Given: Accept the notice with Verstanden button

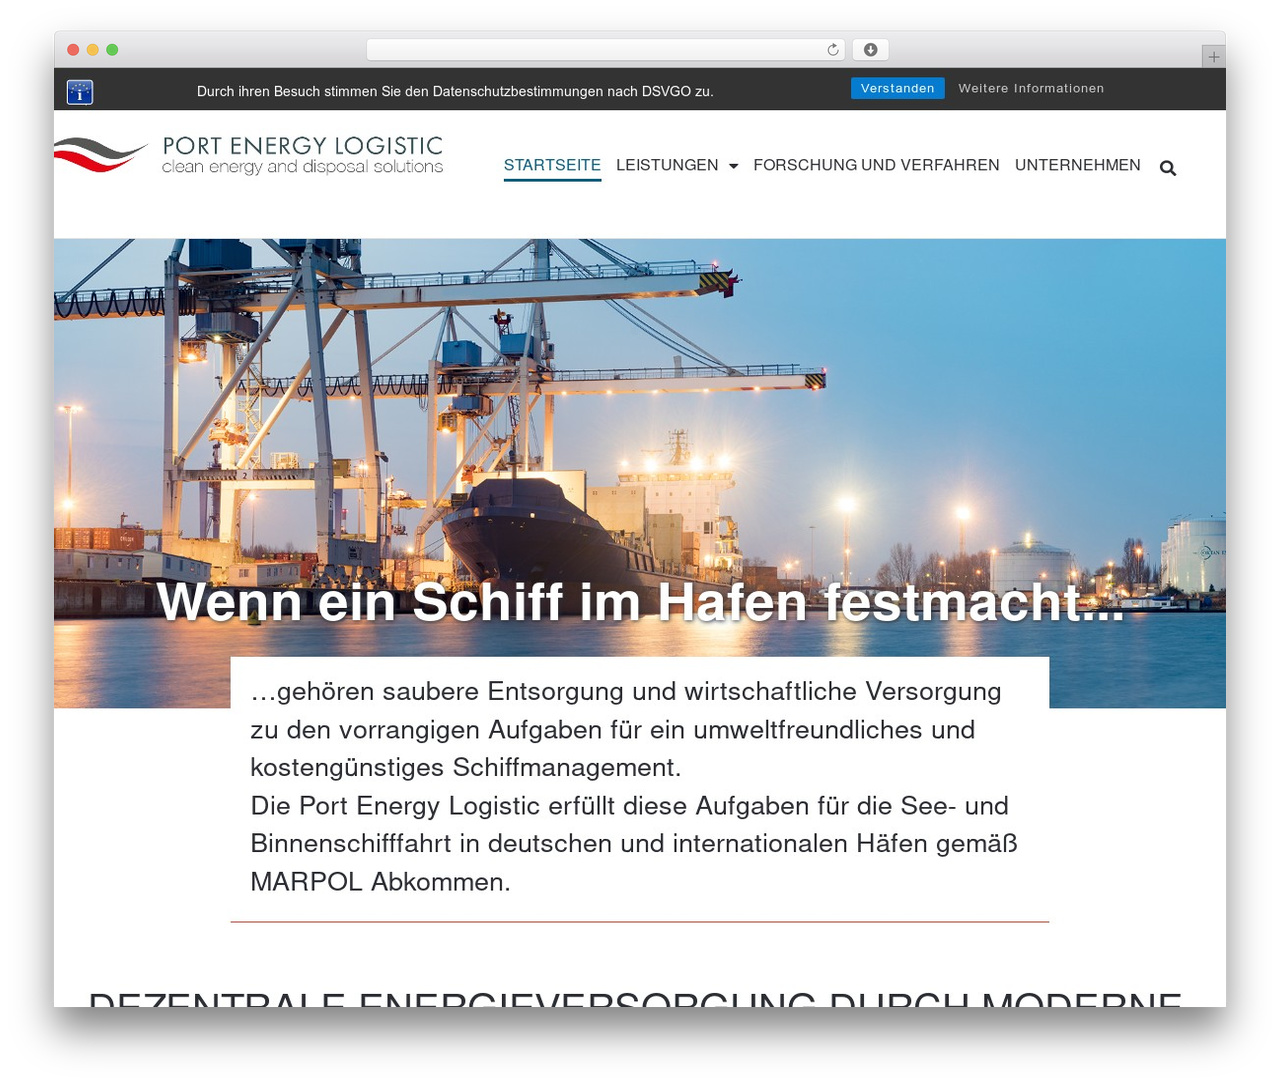Looking at the screenshot, I should pos(897,88).
